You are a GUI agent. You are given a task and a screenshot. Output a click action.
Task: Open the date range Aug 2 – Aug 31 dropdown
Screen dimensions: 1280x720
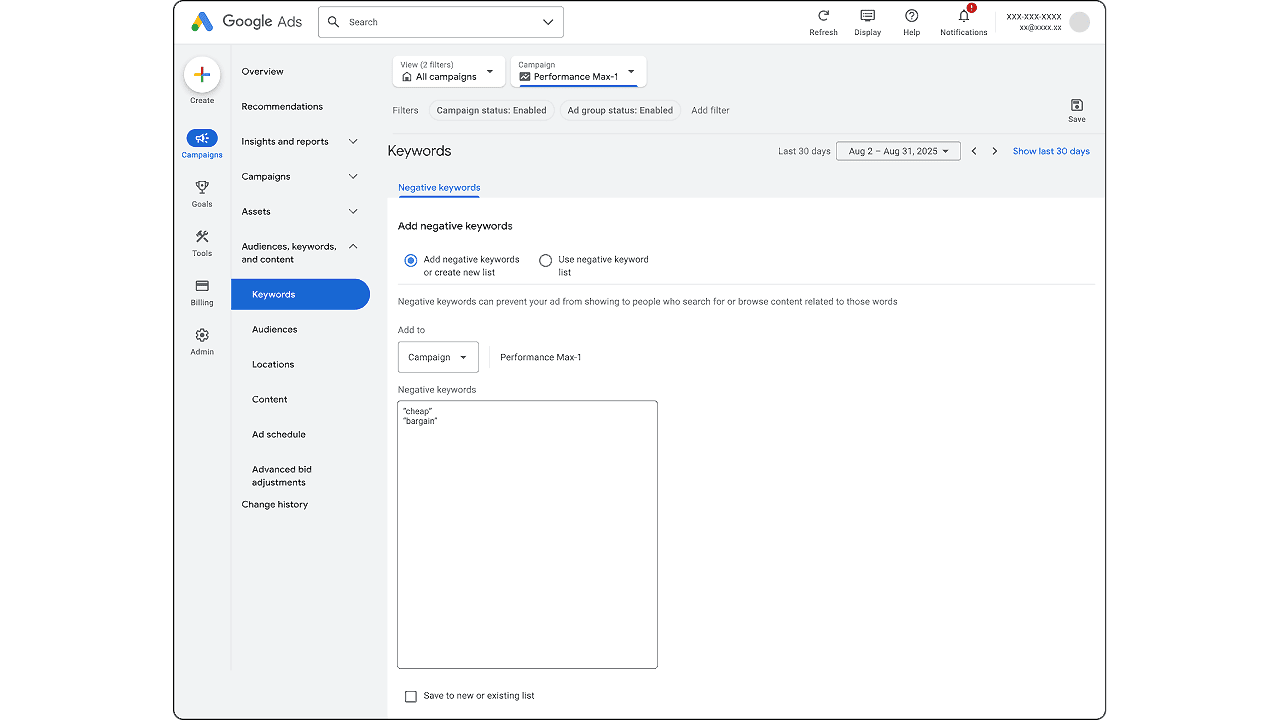[897, 151]
